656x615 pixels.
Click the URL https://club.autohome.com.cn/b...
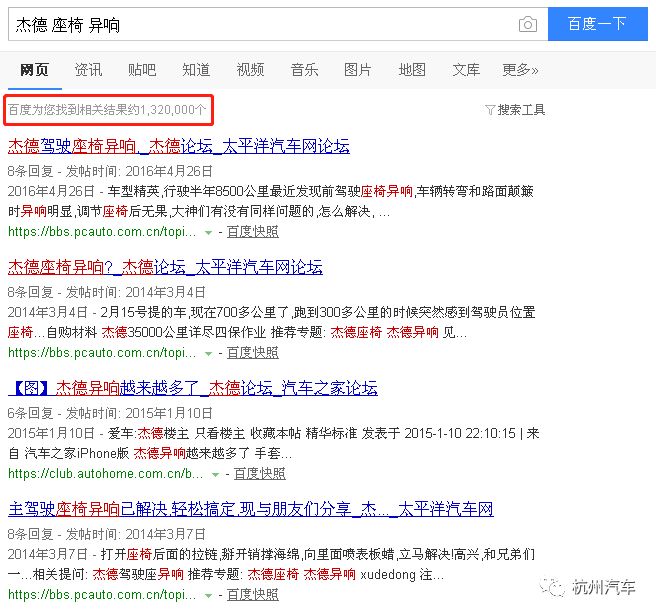coord(105,474)
